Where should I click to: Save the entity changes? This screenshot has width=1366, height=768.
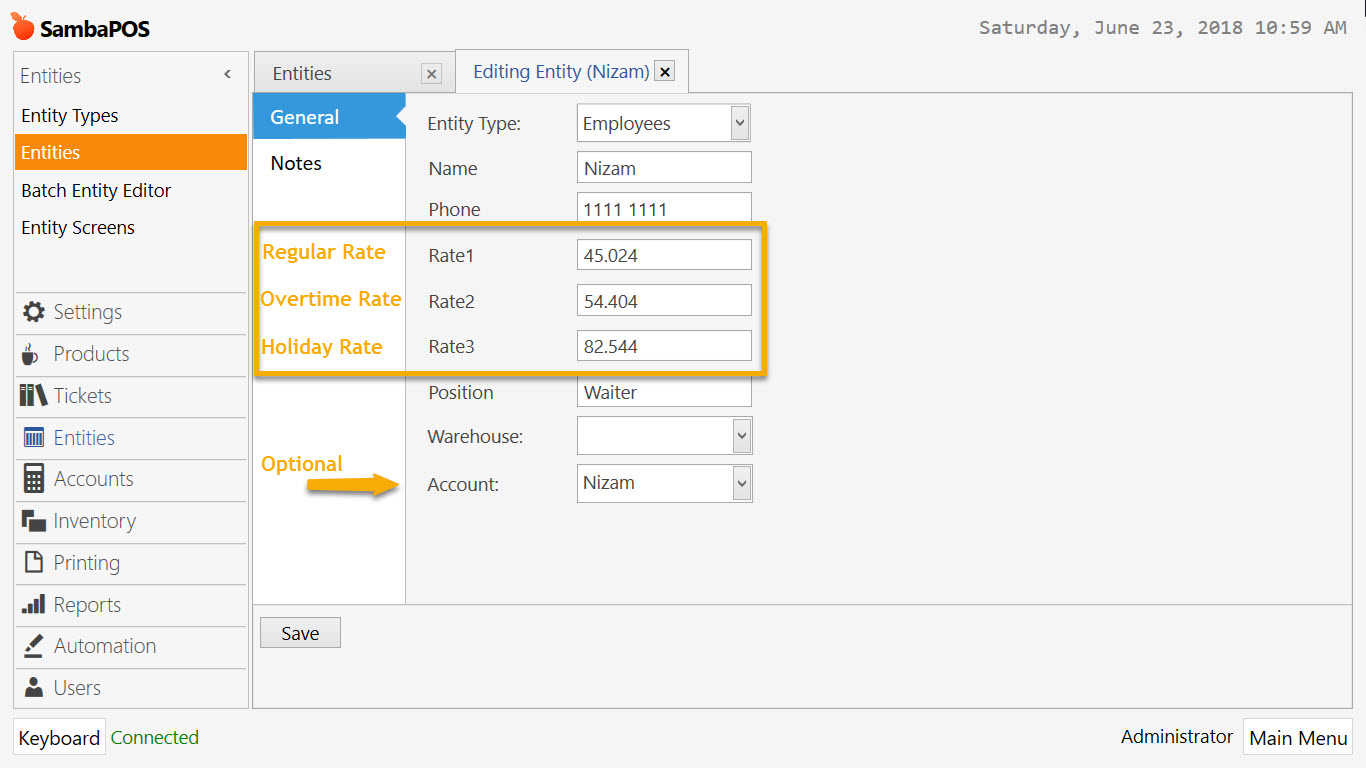[x=299, y=632]
